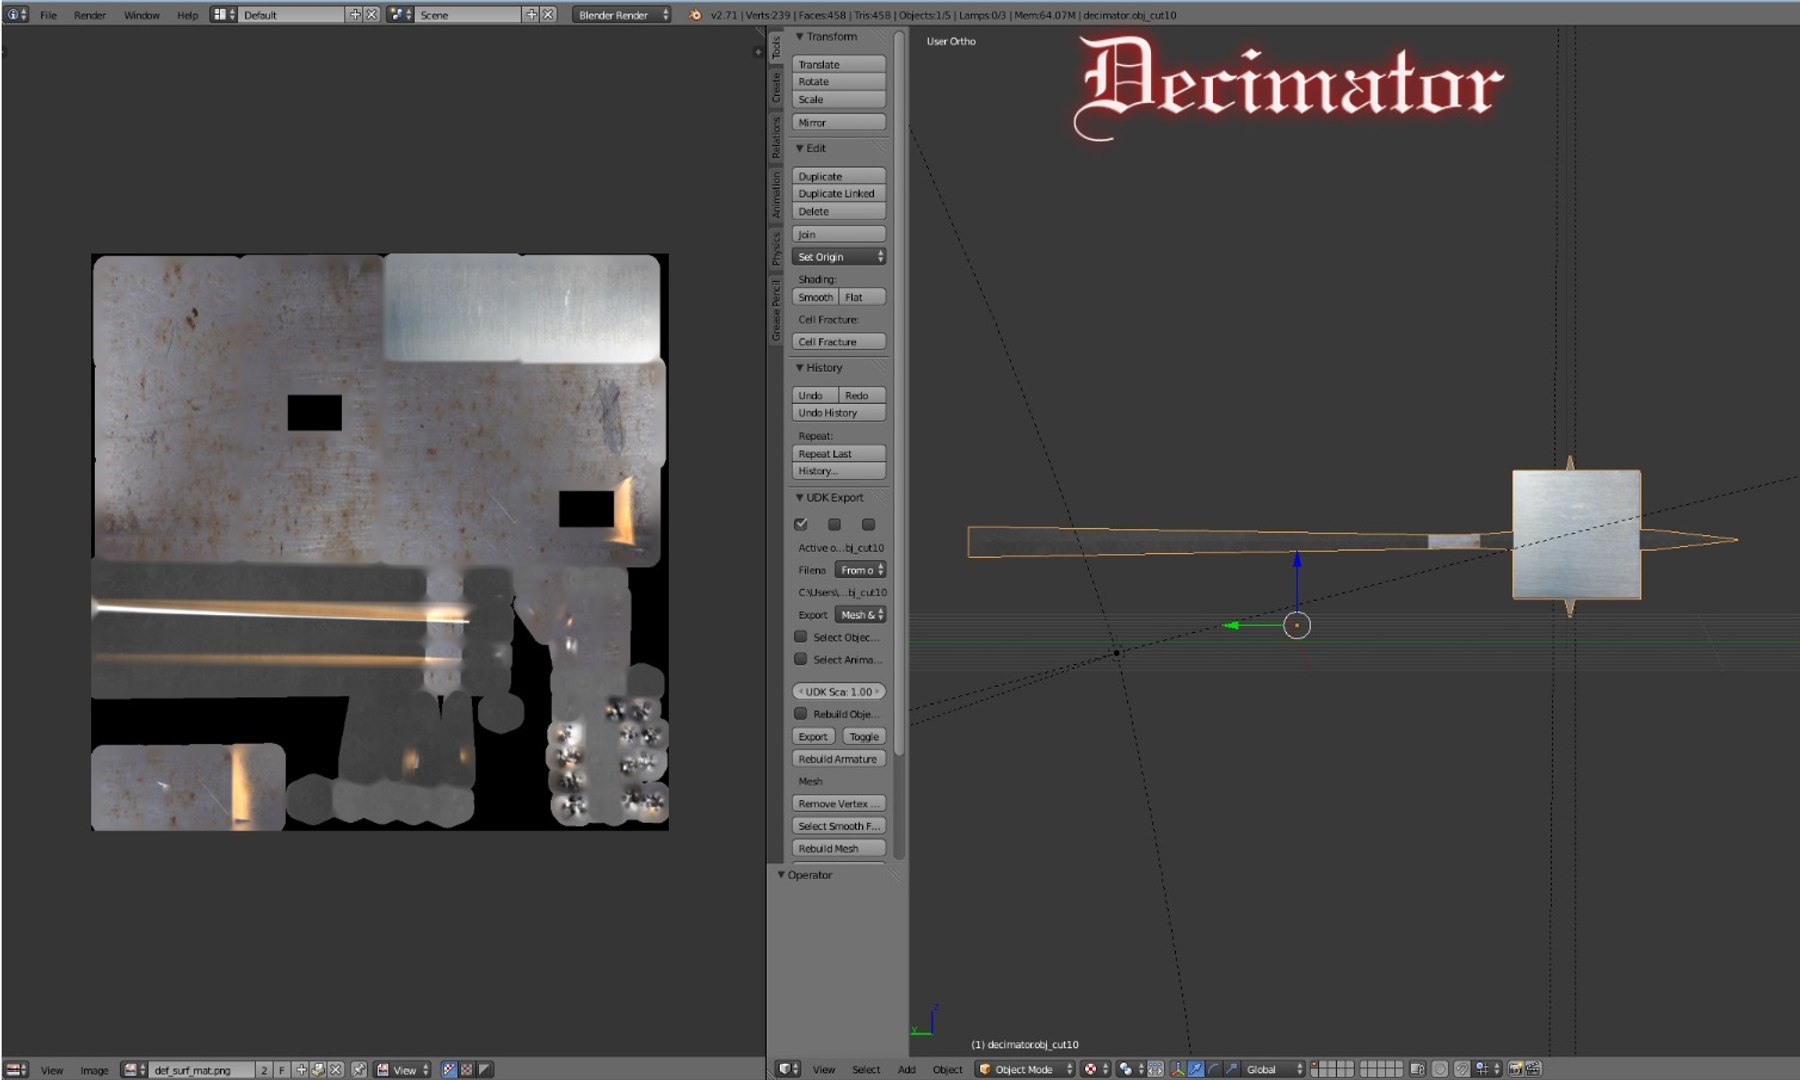
Task: Browse linked image data icon
Action: click(134, 1069)
